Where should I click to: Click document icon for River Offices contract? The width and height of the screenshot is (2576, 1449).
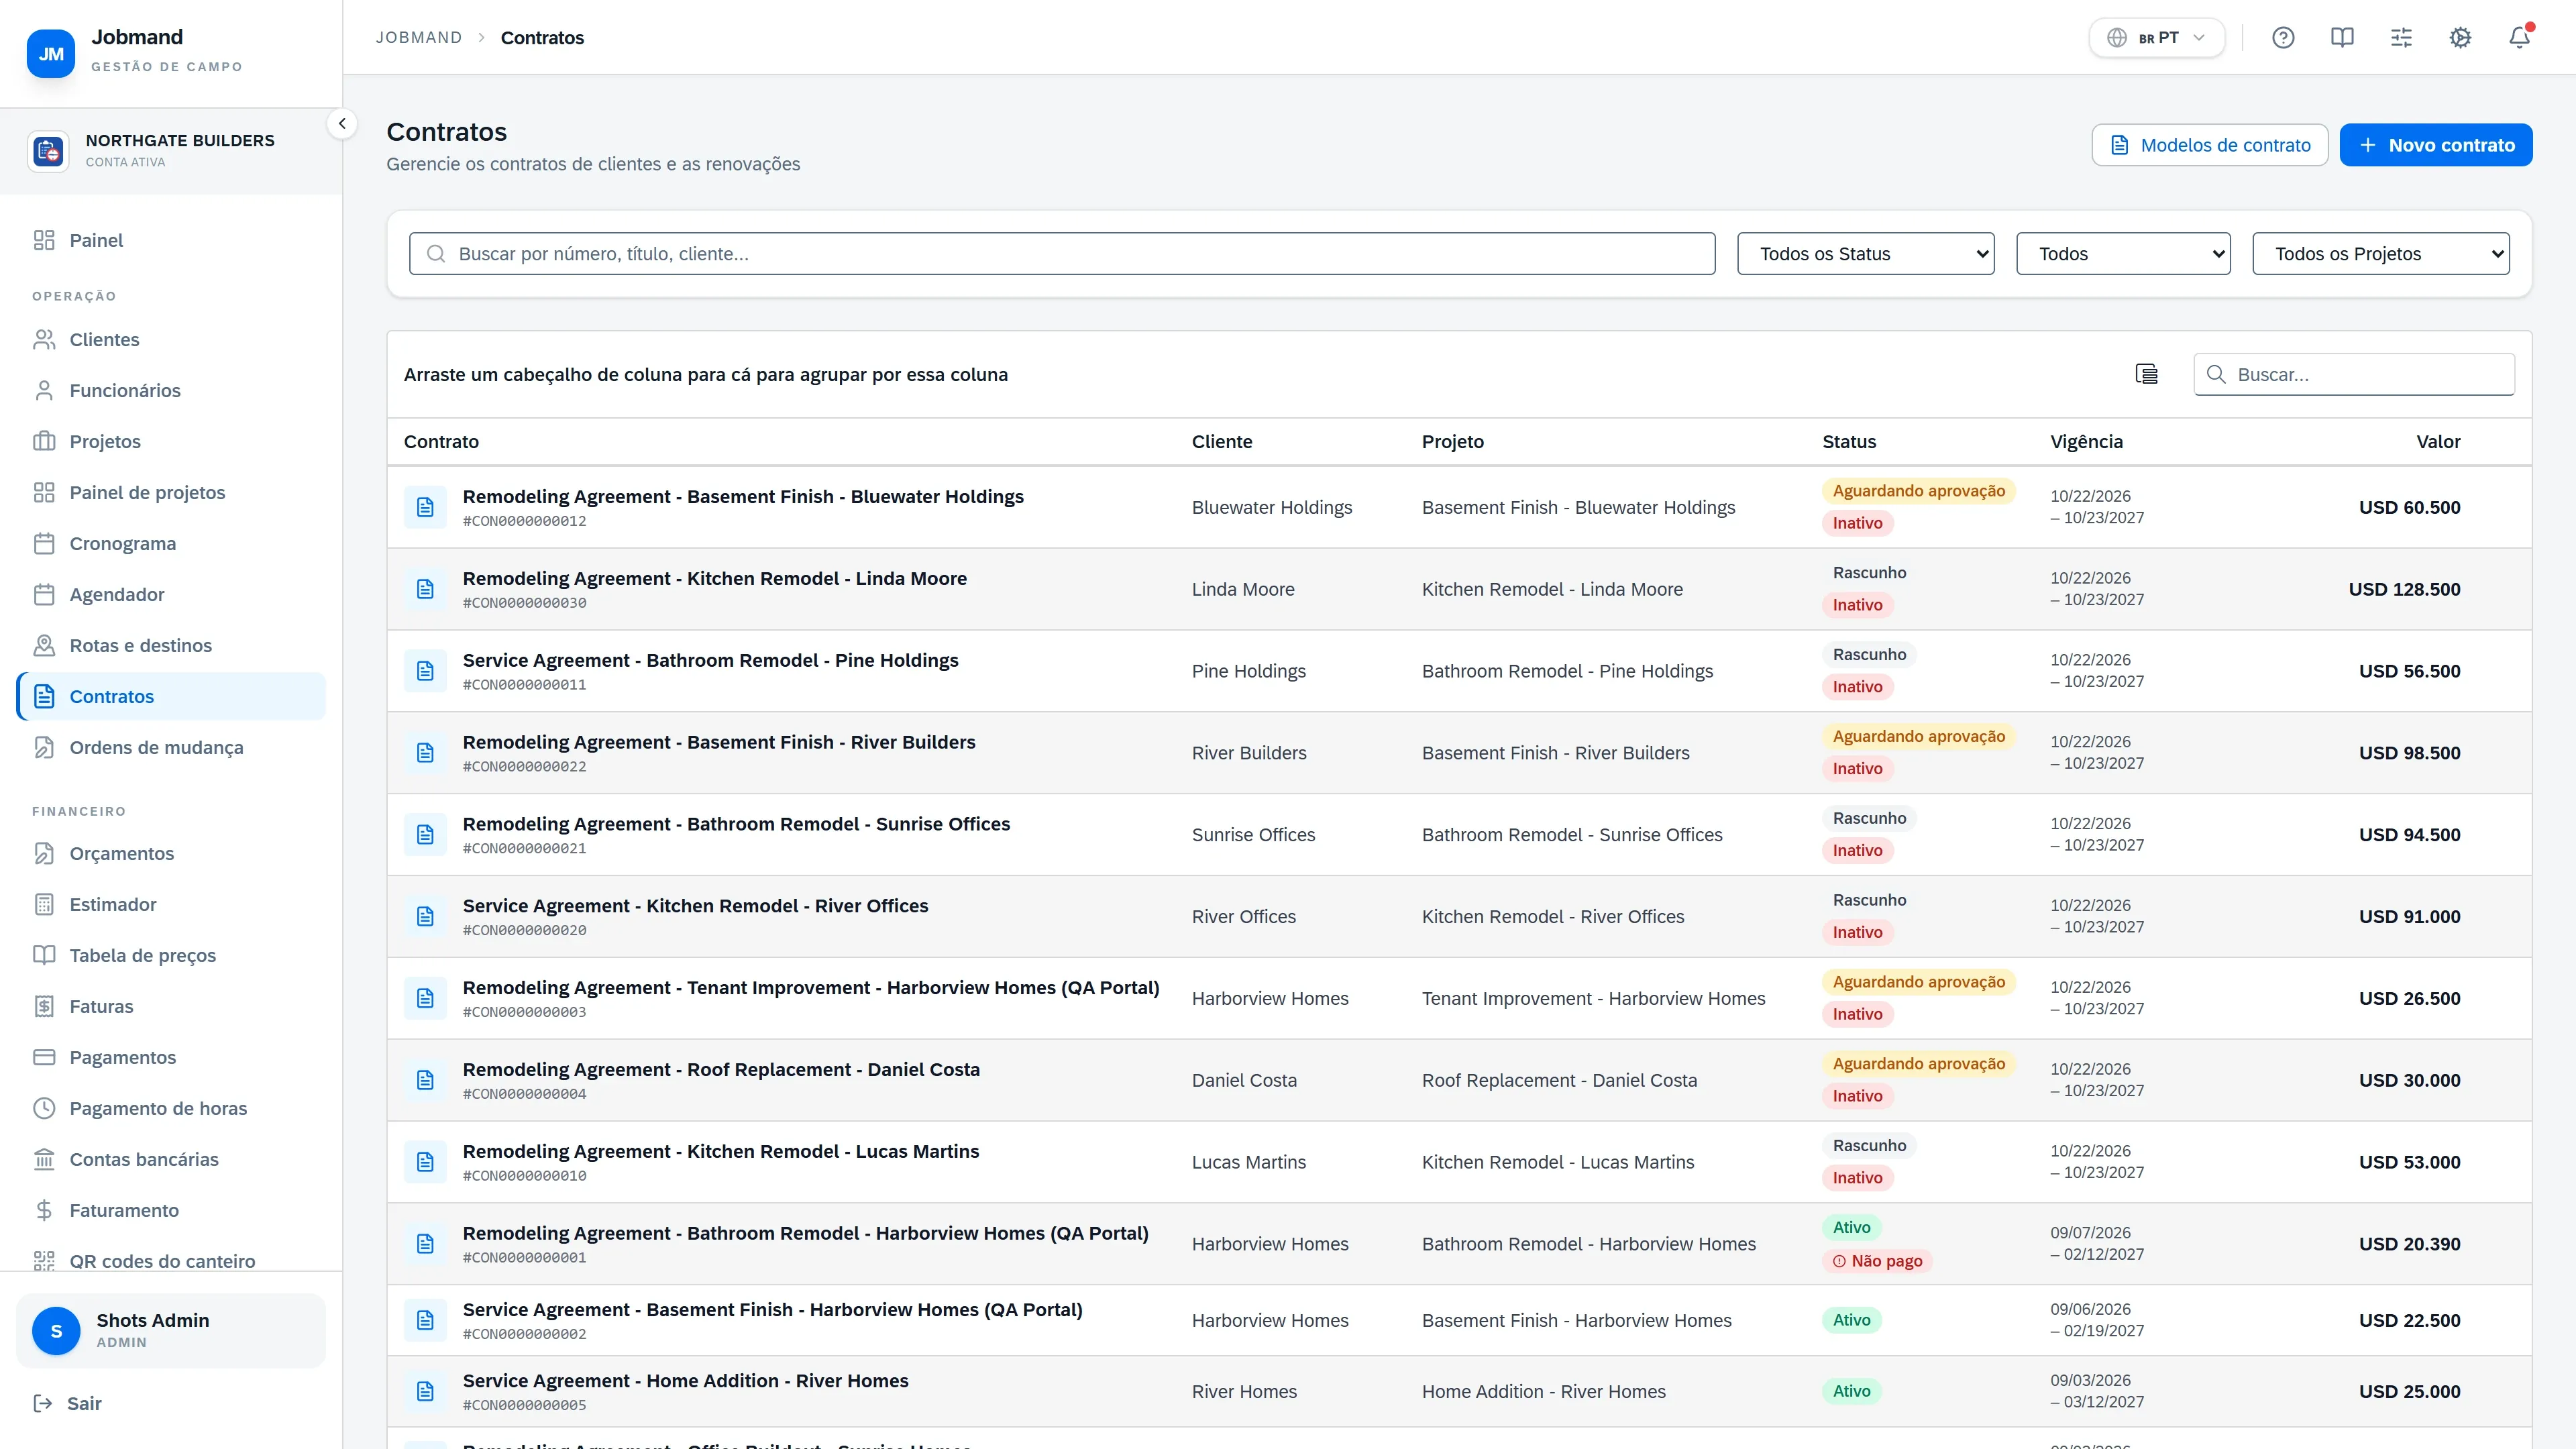click(425, 917)
